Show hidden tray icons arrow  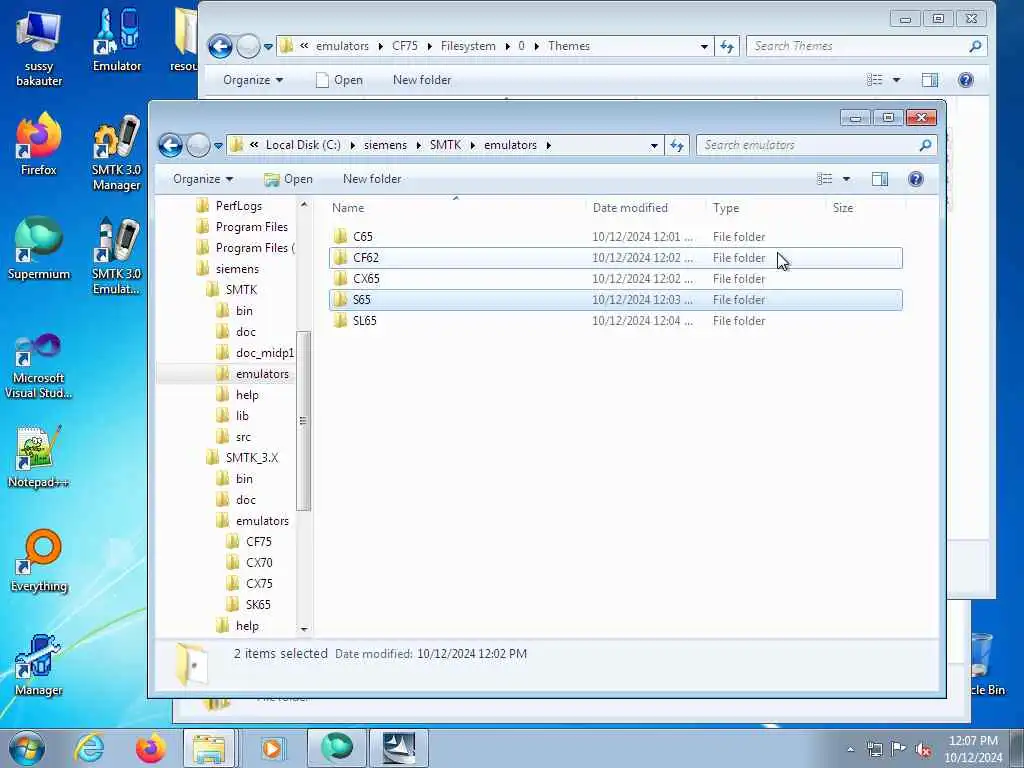click(x=850, y=750)
